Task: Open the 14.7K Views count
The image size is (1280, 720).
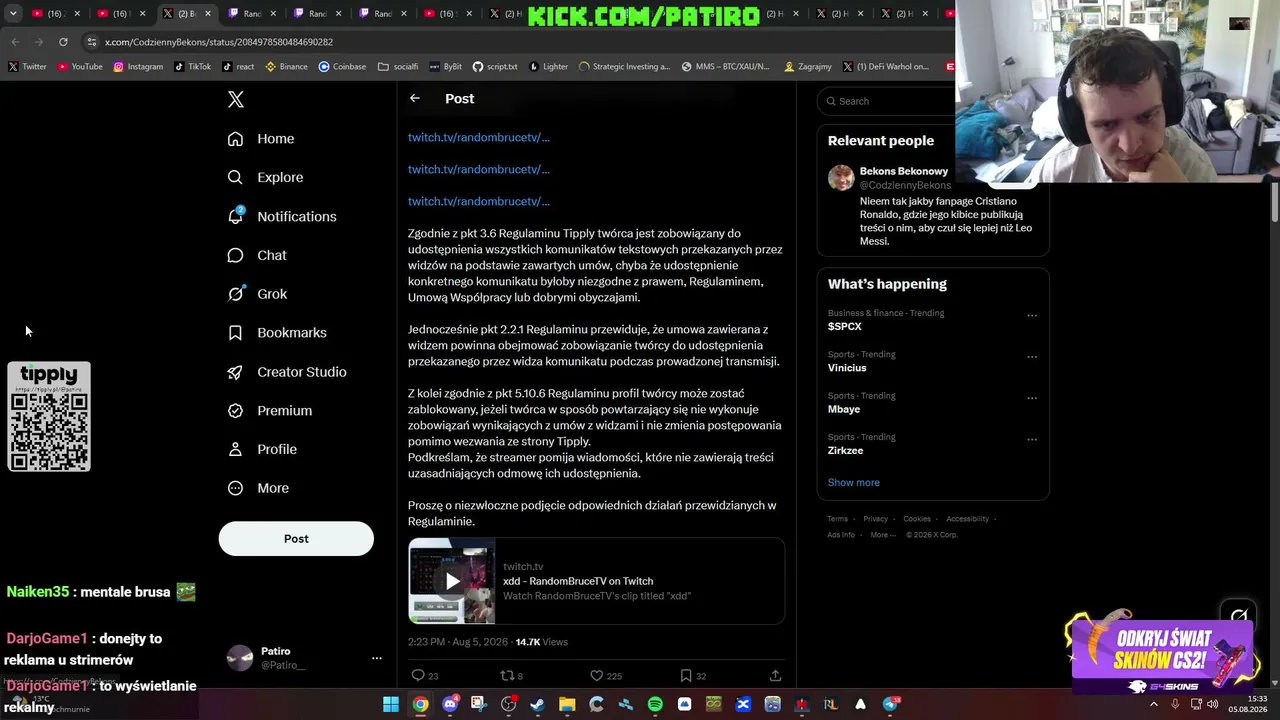Action: 541,642
